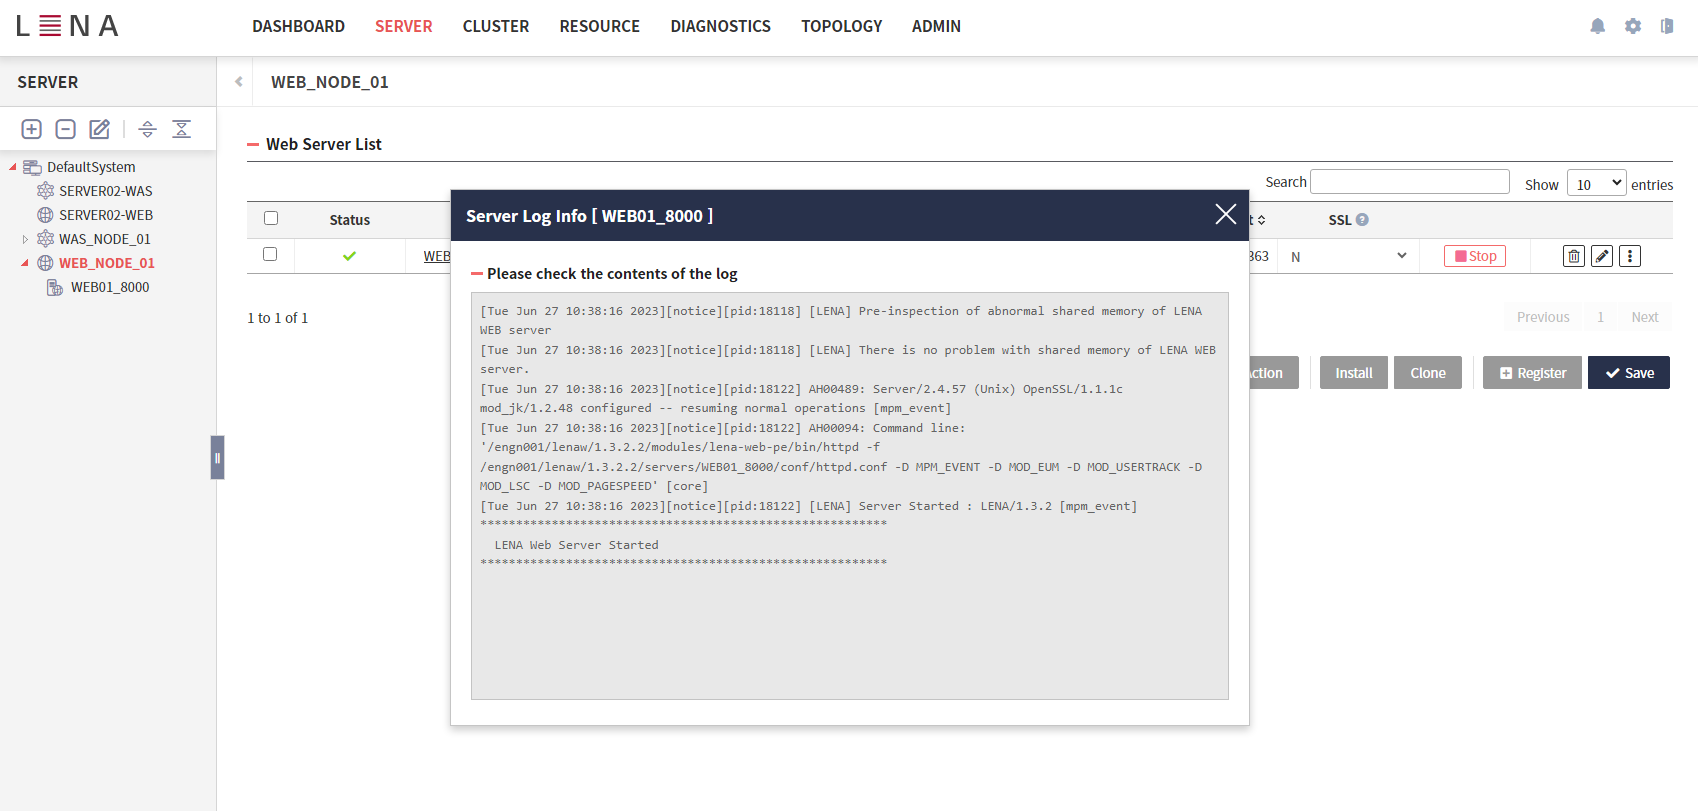Collapse all tree nodes icon

pyautogui.click(x=181, y=129)
